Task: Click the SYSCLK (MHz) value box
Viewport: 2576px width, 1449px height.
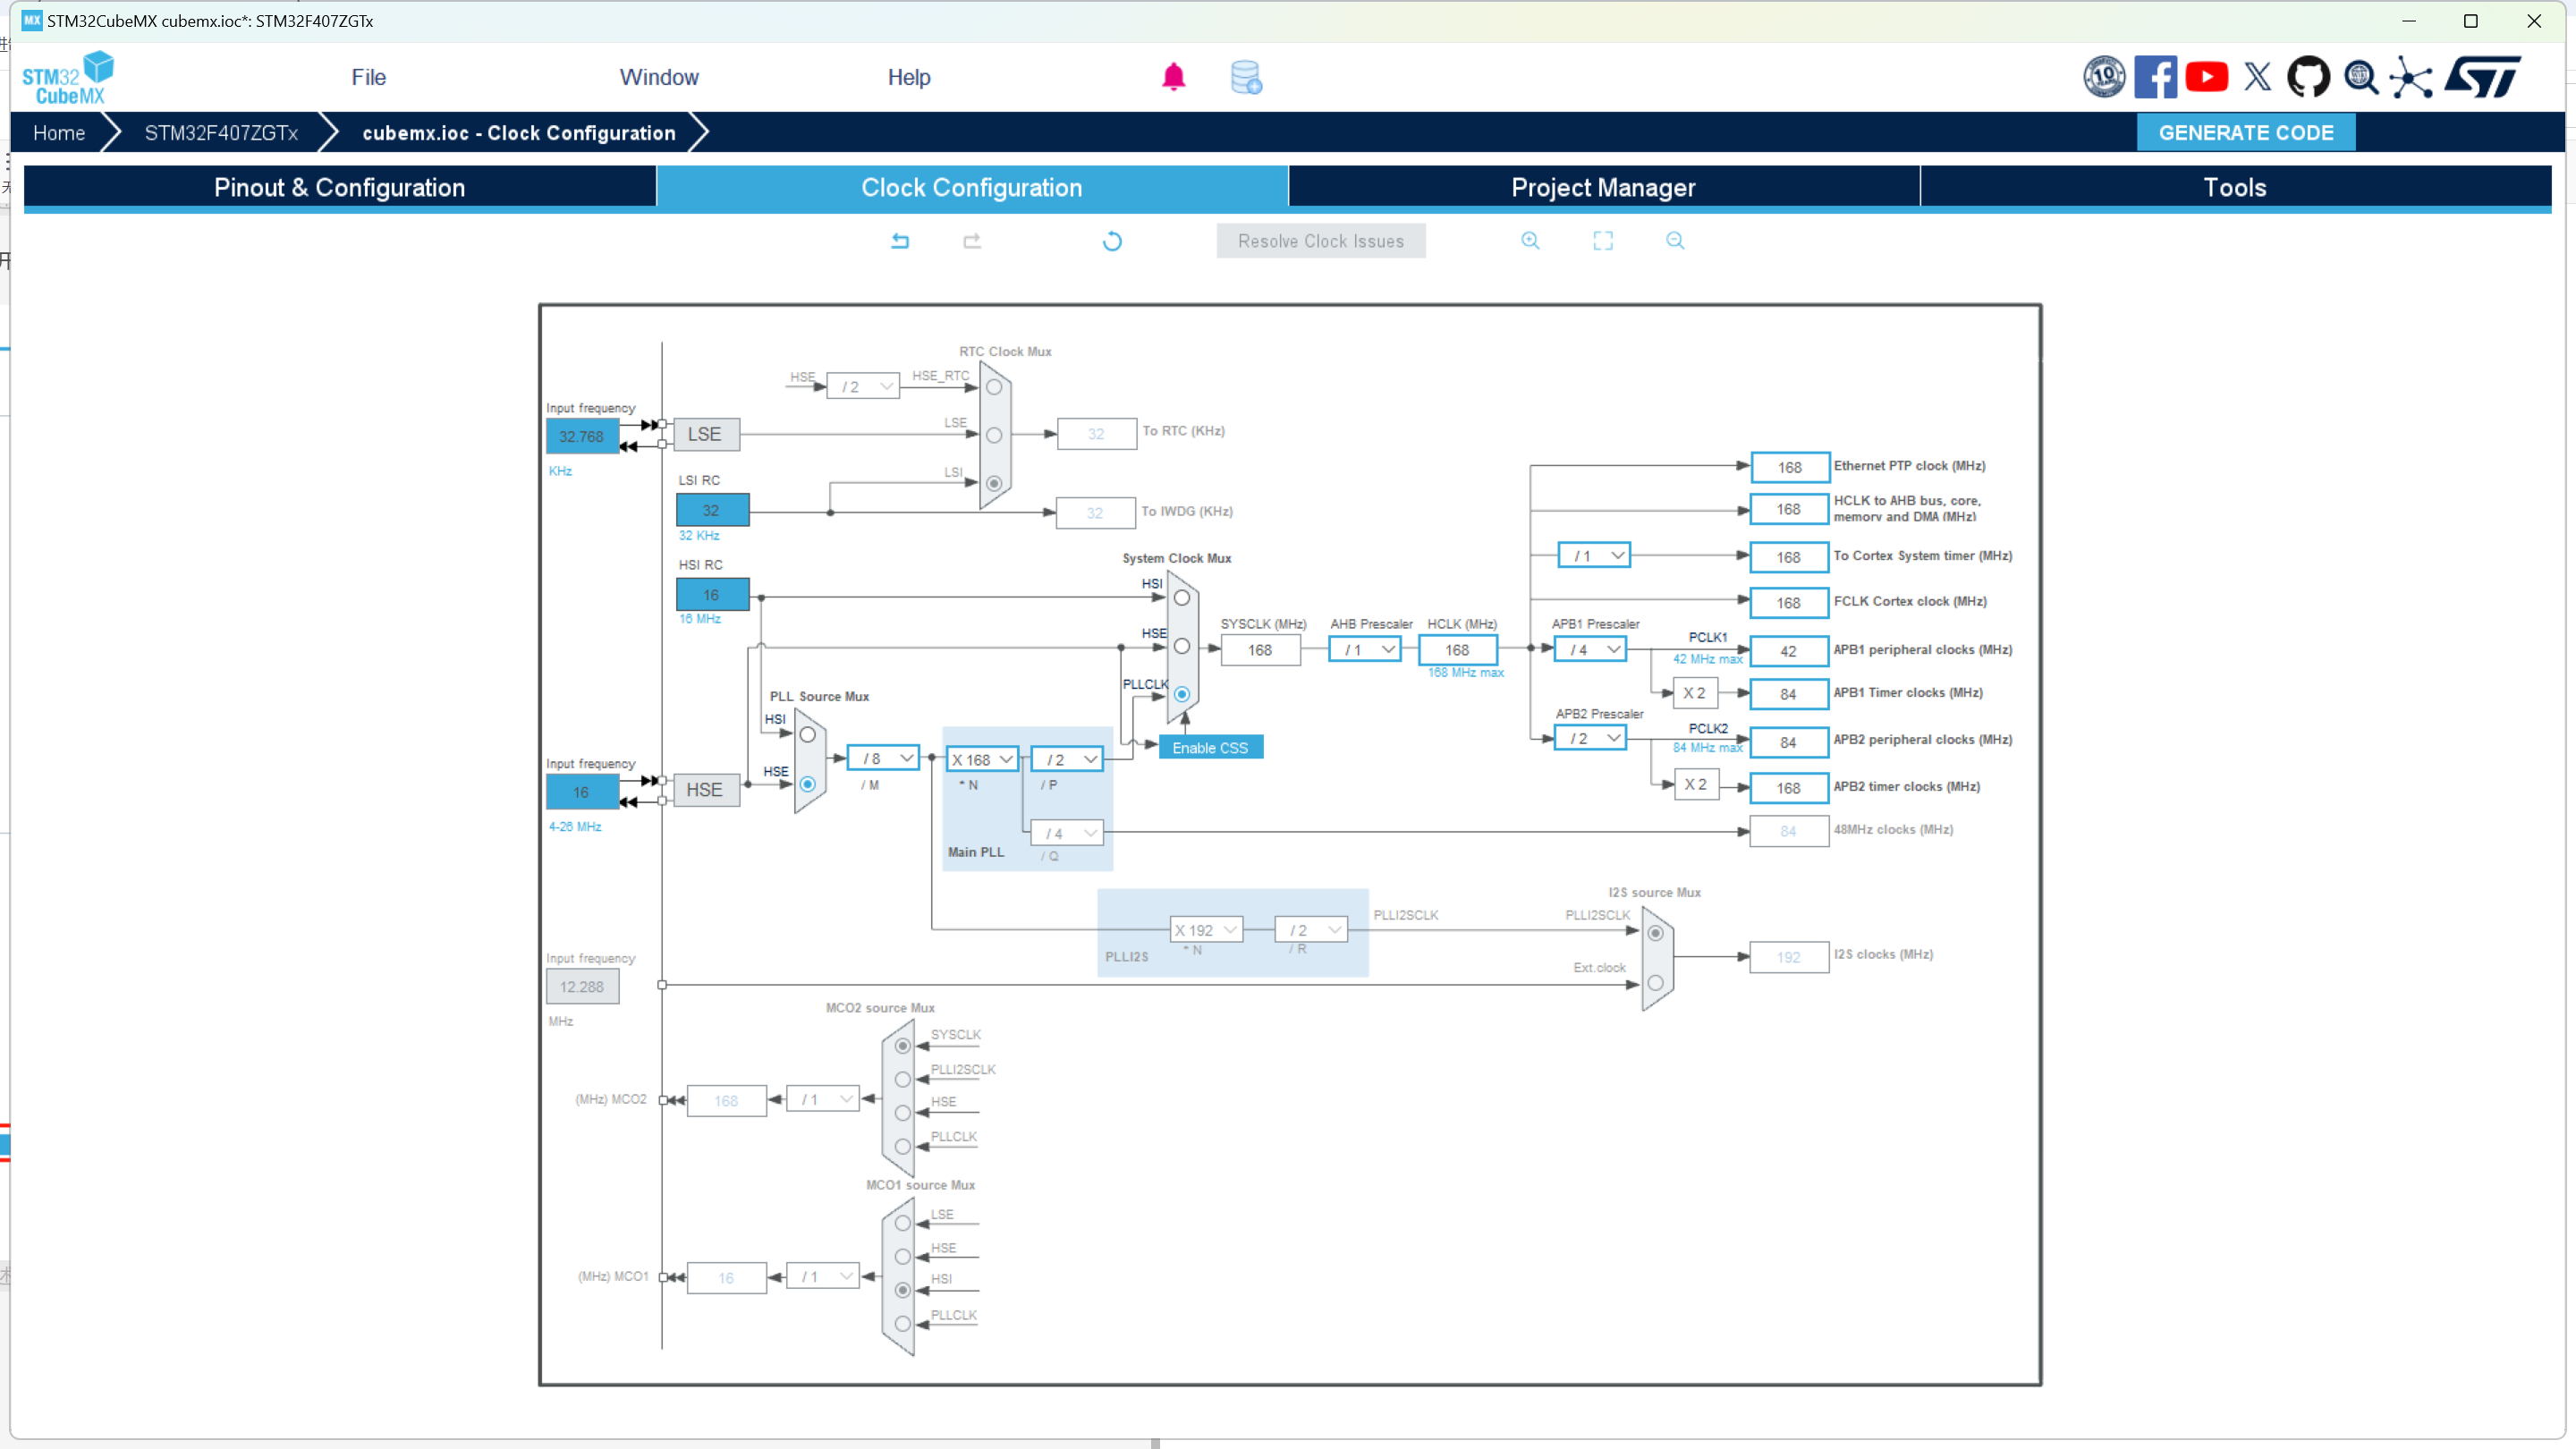Action: (1260, 650)
